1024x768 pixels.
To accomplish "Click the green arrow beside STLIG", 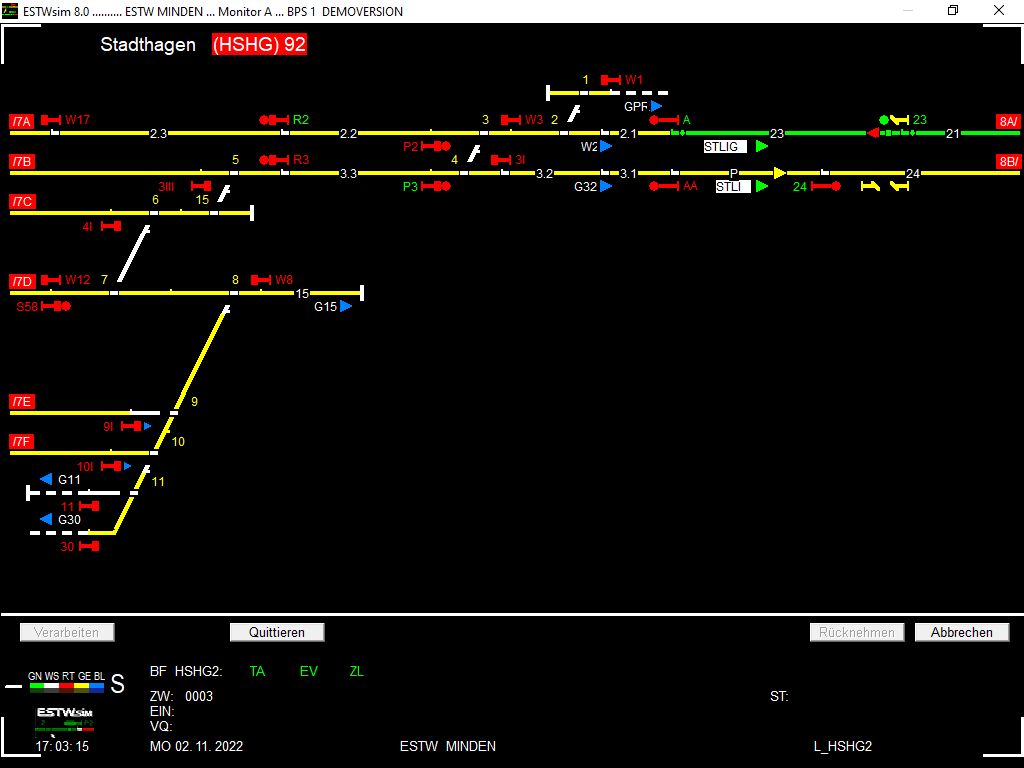I will pyautogui.click(x=762, y=146).
